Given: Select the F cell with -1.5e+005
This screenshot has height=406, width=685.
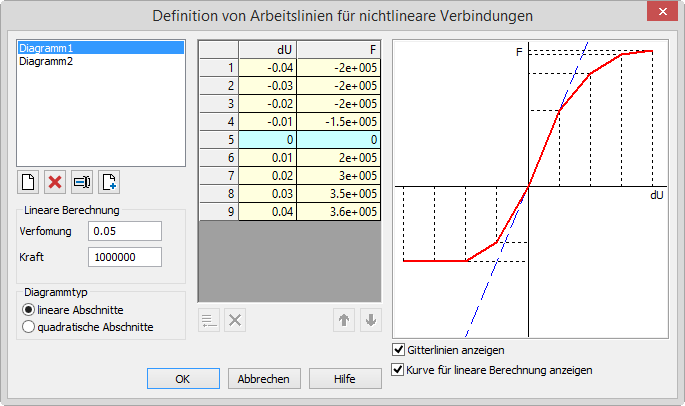Looking at the screenshot, I should [339, 121].
